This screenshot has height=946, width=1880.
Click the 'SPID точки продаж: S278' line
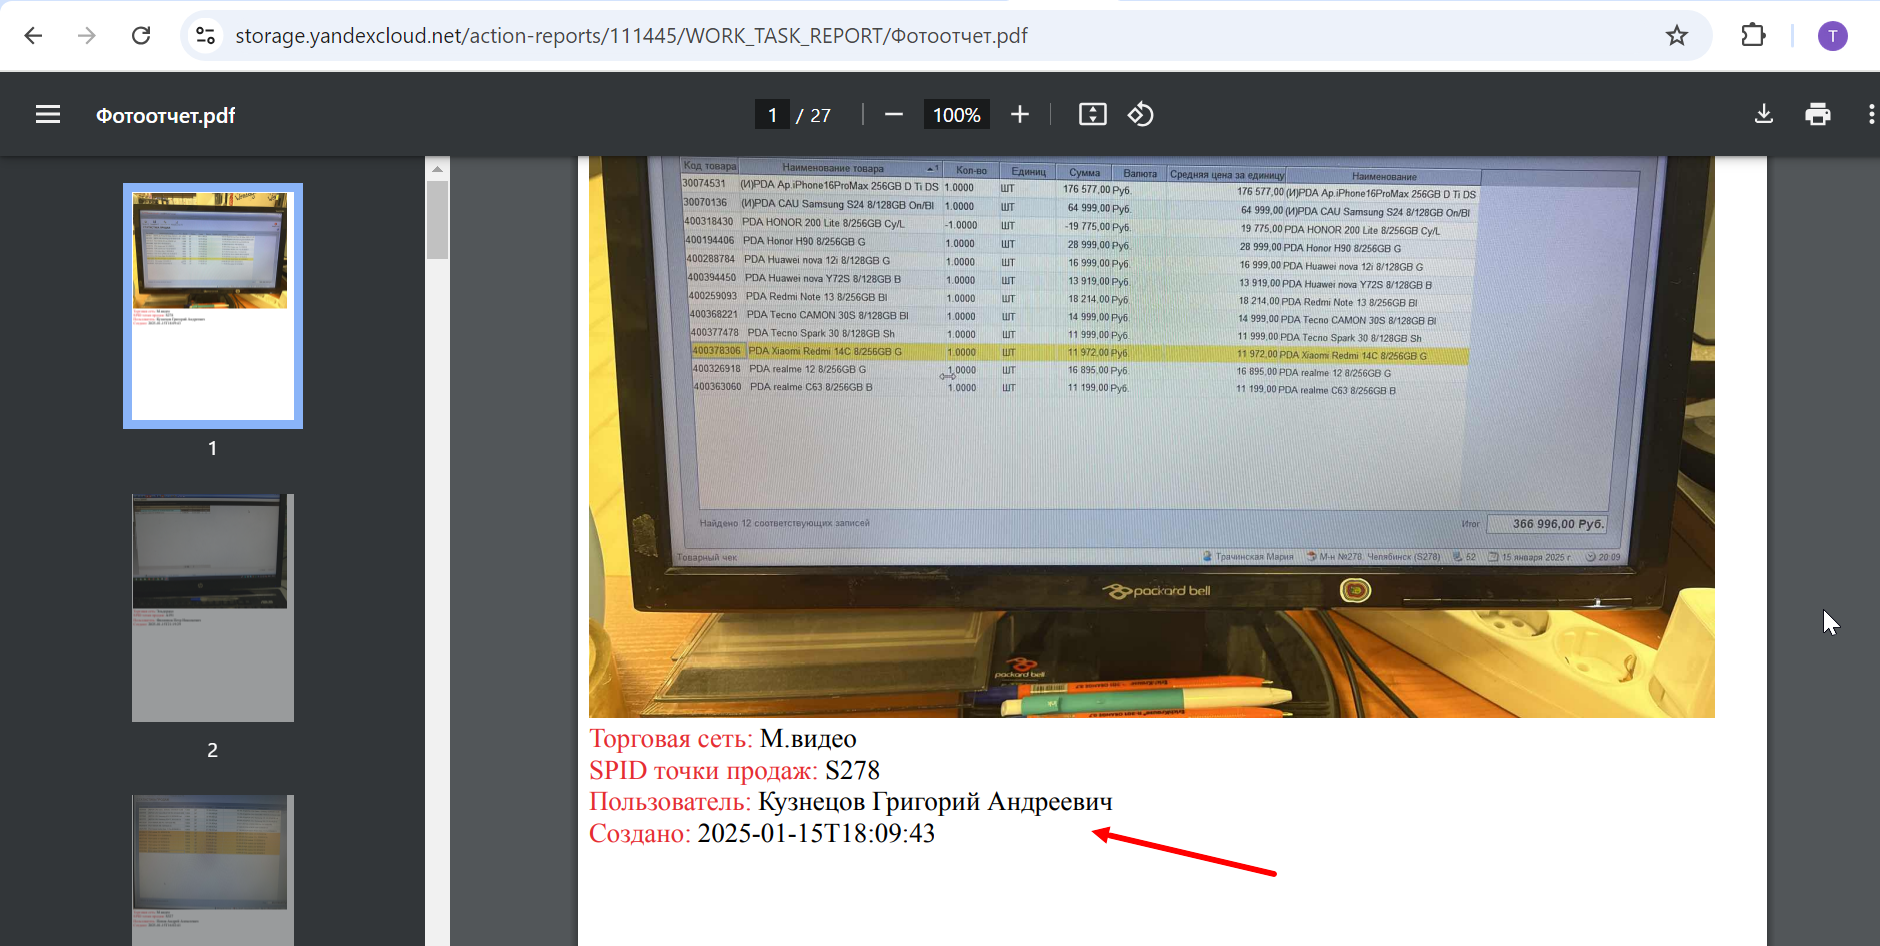(735, 771)
